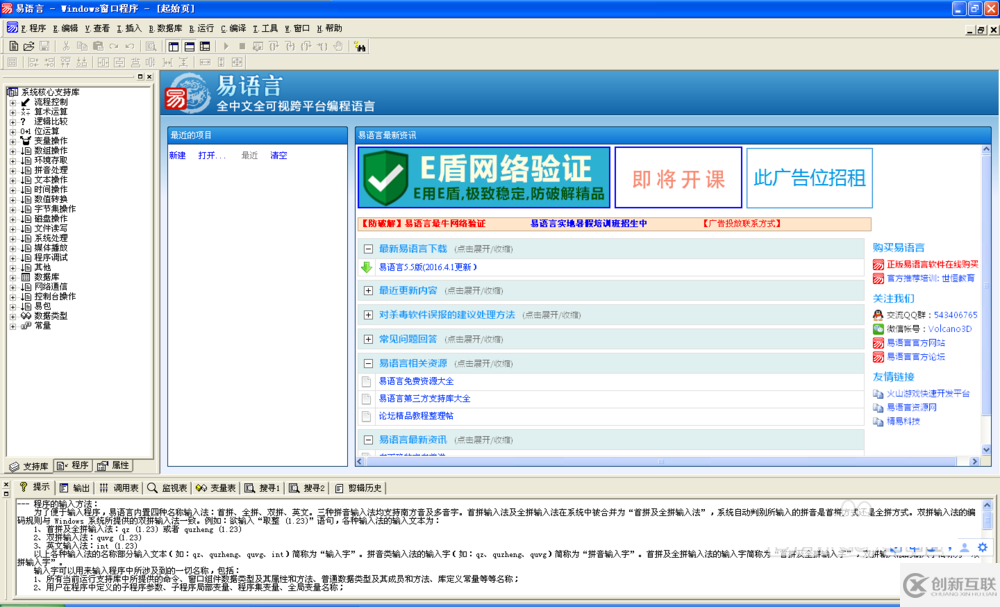The height and width of the screenshot is (607, 1000).
Task: Click the Paste clipboard toolbar icon
Action: 98,46
